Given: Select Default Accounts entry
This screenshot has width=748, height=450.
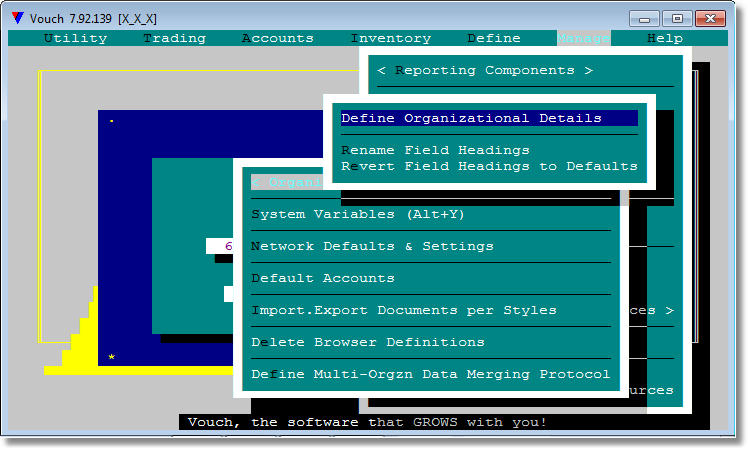Looking at the screenshot, I should click(x=323, y=278).
